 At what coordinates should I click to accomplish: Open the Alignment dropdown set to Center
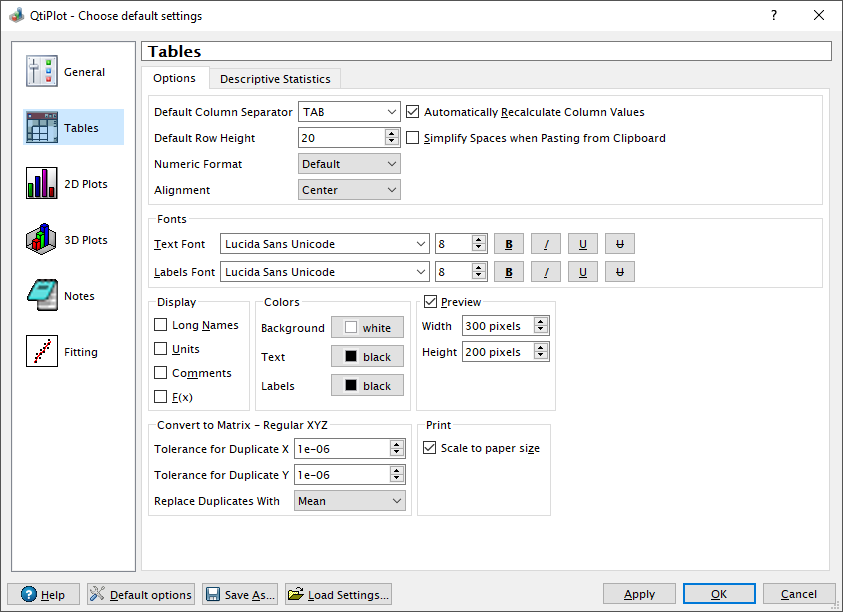coord(349,190)
